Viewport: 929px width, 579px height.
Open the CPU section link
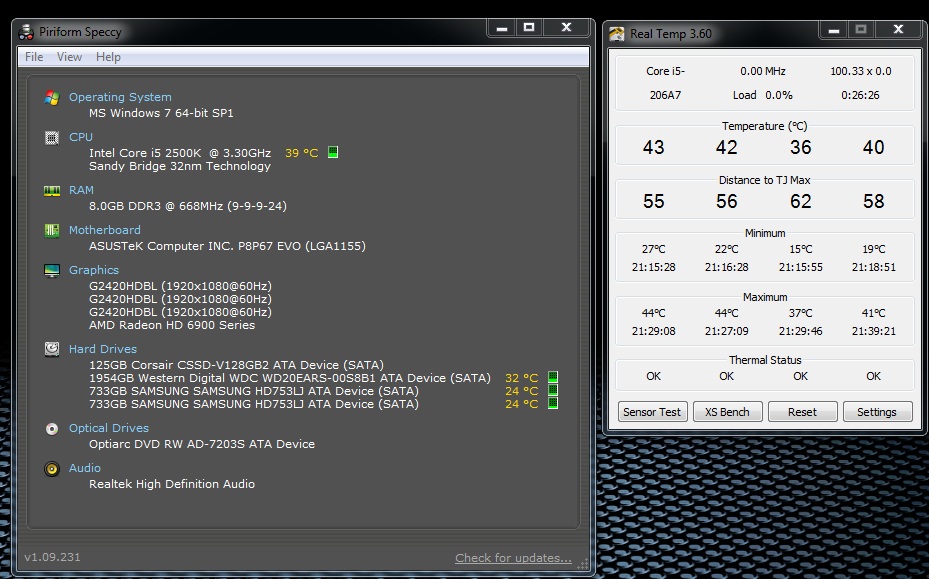pos(81,137)
